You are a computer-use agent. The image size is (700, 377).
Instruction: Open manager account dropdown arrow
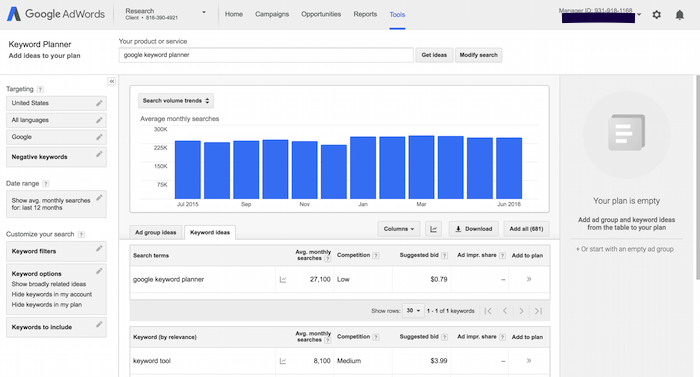click(x=639, y=15)
